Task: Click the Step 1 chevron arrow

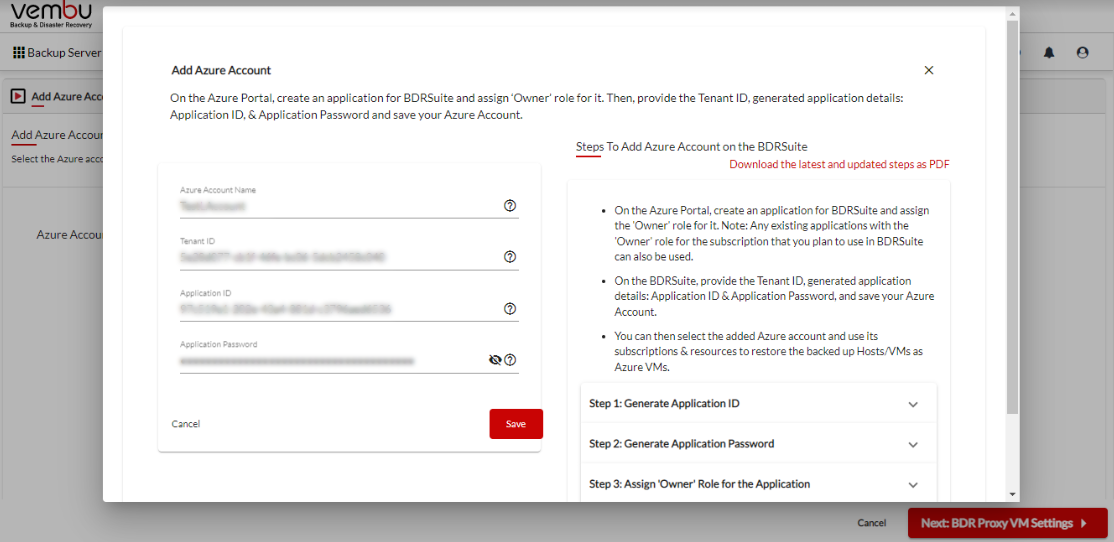Action: click(914, 404)
